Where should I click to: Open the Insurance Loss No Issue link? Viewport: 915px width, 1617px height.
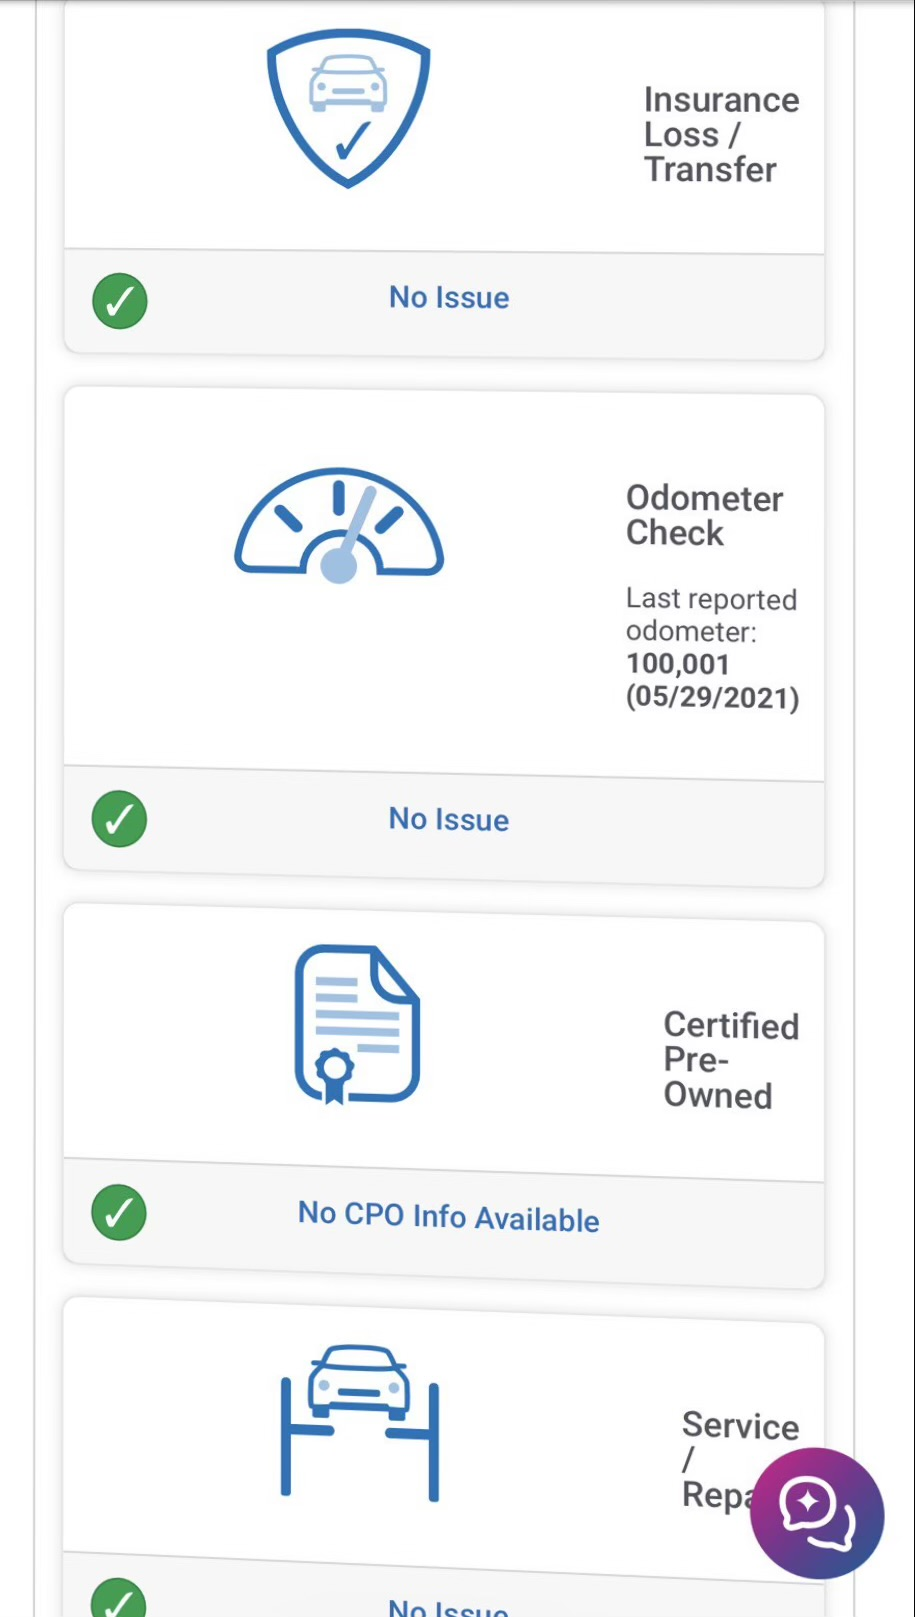[449, 297]
